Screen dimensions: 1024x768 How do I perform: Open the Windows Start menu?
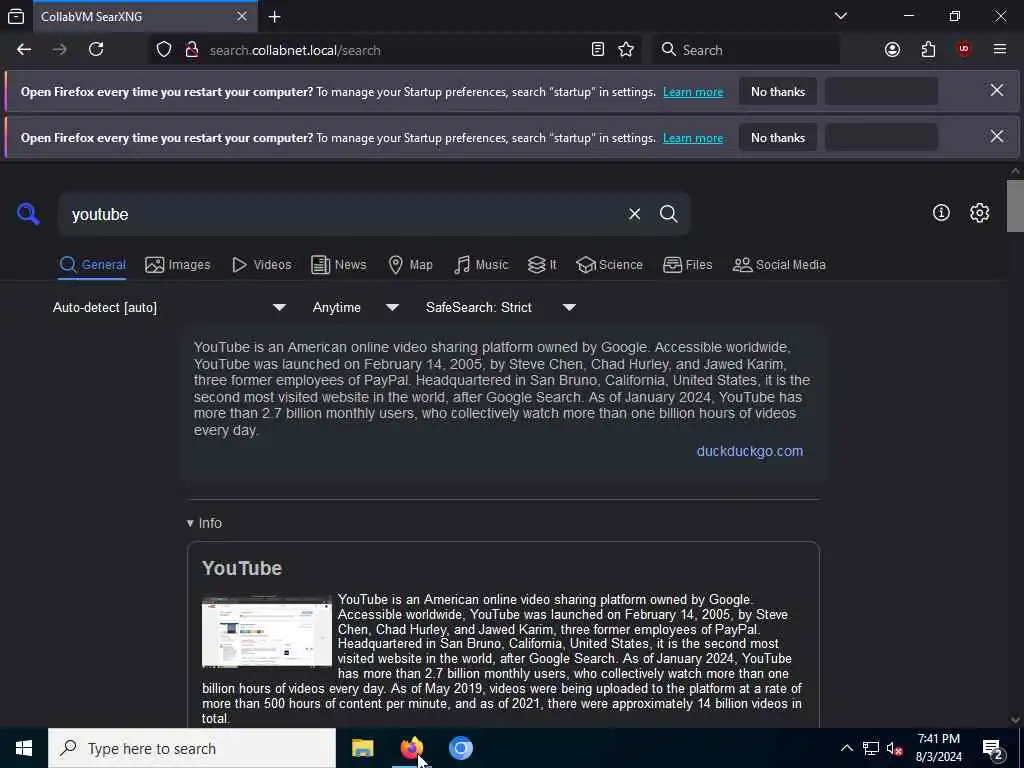click(24, 748)
